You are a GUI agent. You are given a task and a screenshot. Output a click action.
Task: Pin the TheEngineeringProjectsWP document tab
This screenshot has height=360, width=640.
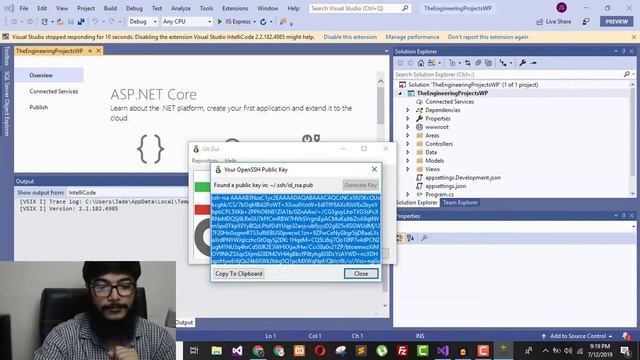pyautogui.click(x=90, y=51)
